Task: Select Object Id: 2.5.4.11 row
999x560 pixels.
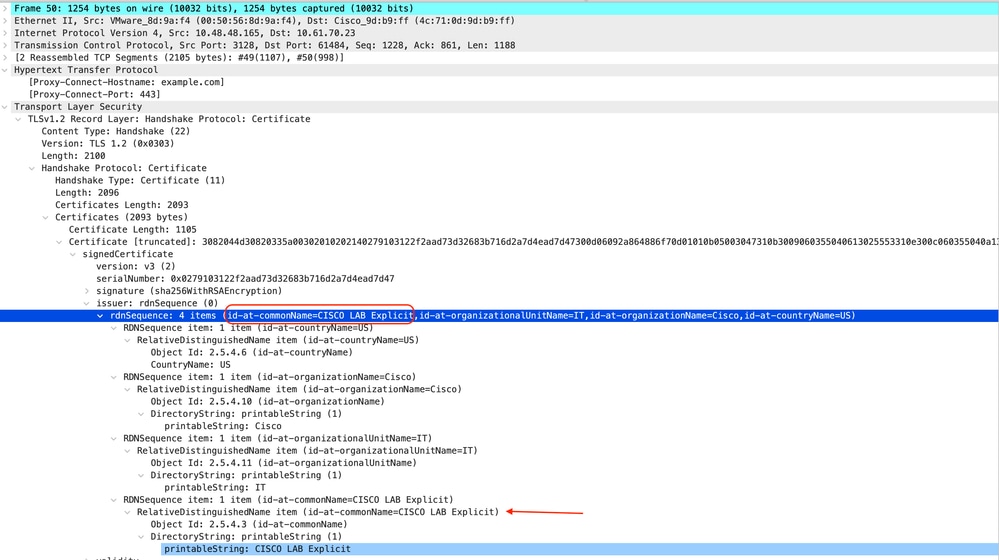Action: pos(284,463)
